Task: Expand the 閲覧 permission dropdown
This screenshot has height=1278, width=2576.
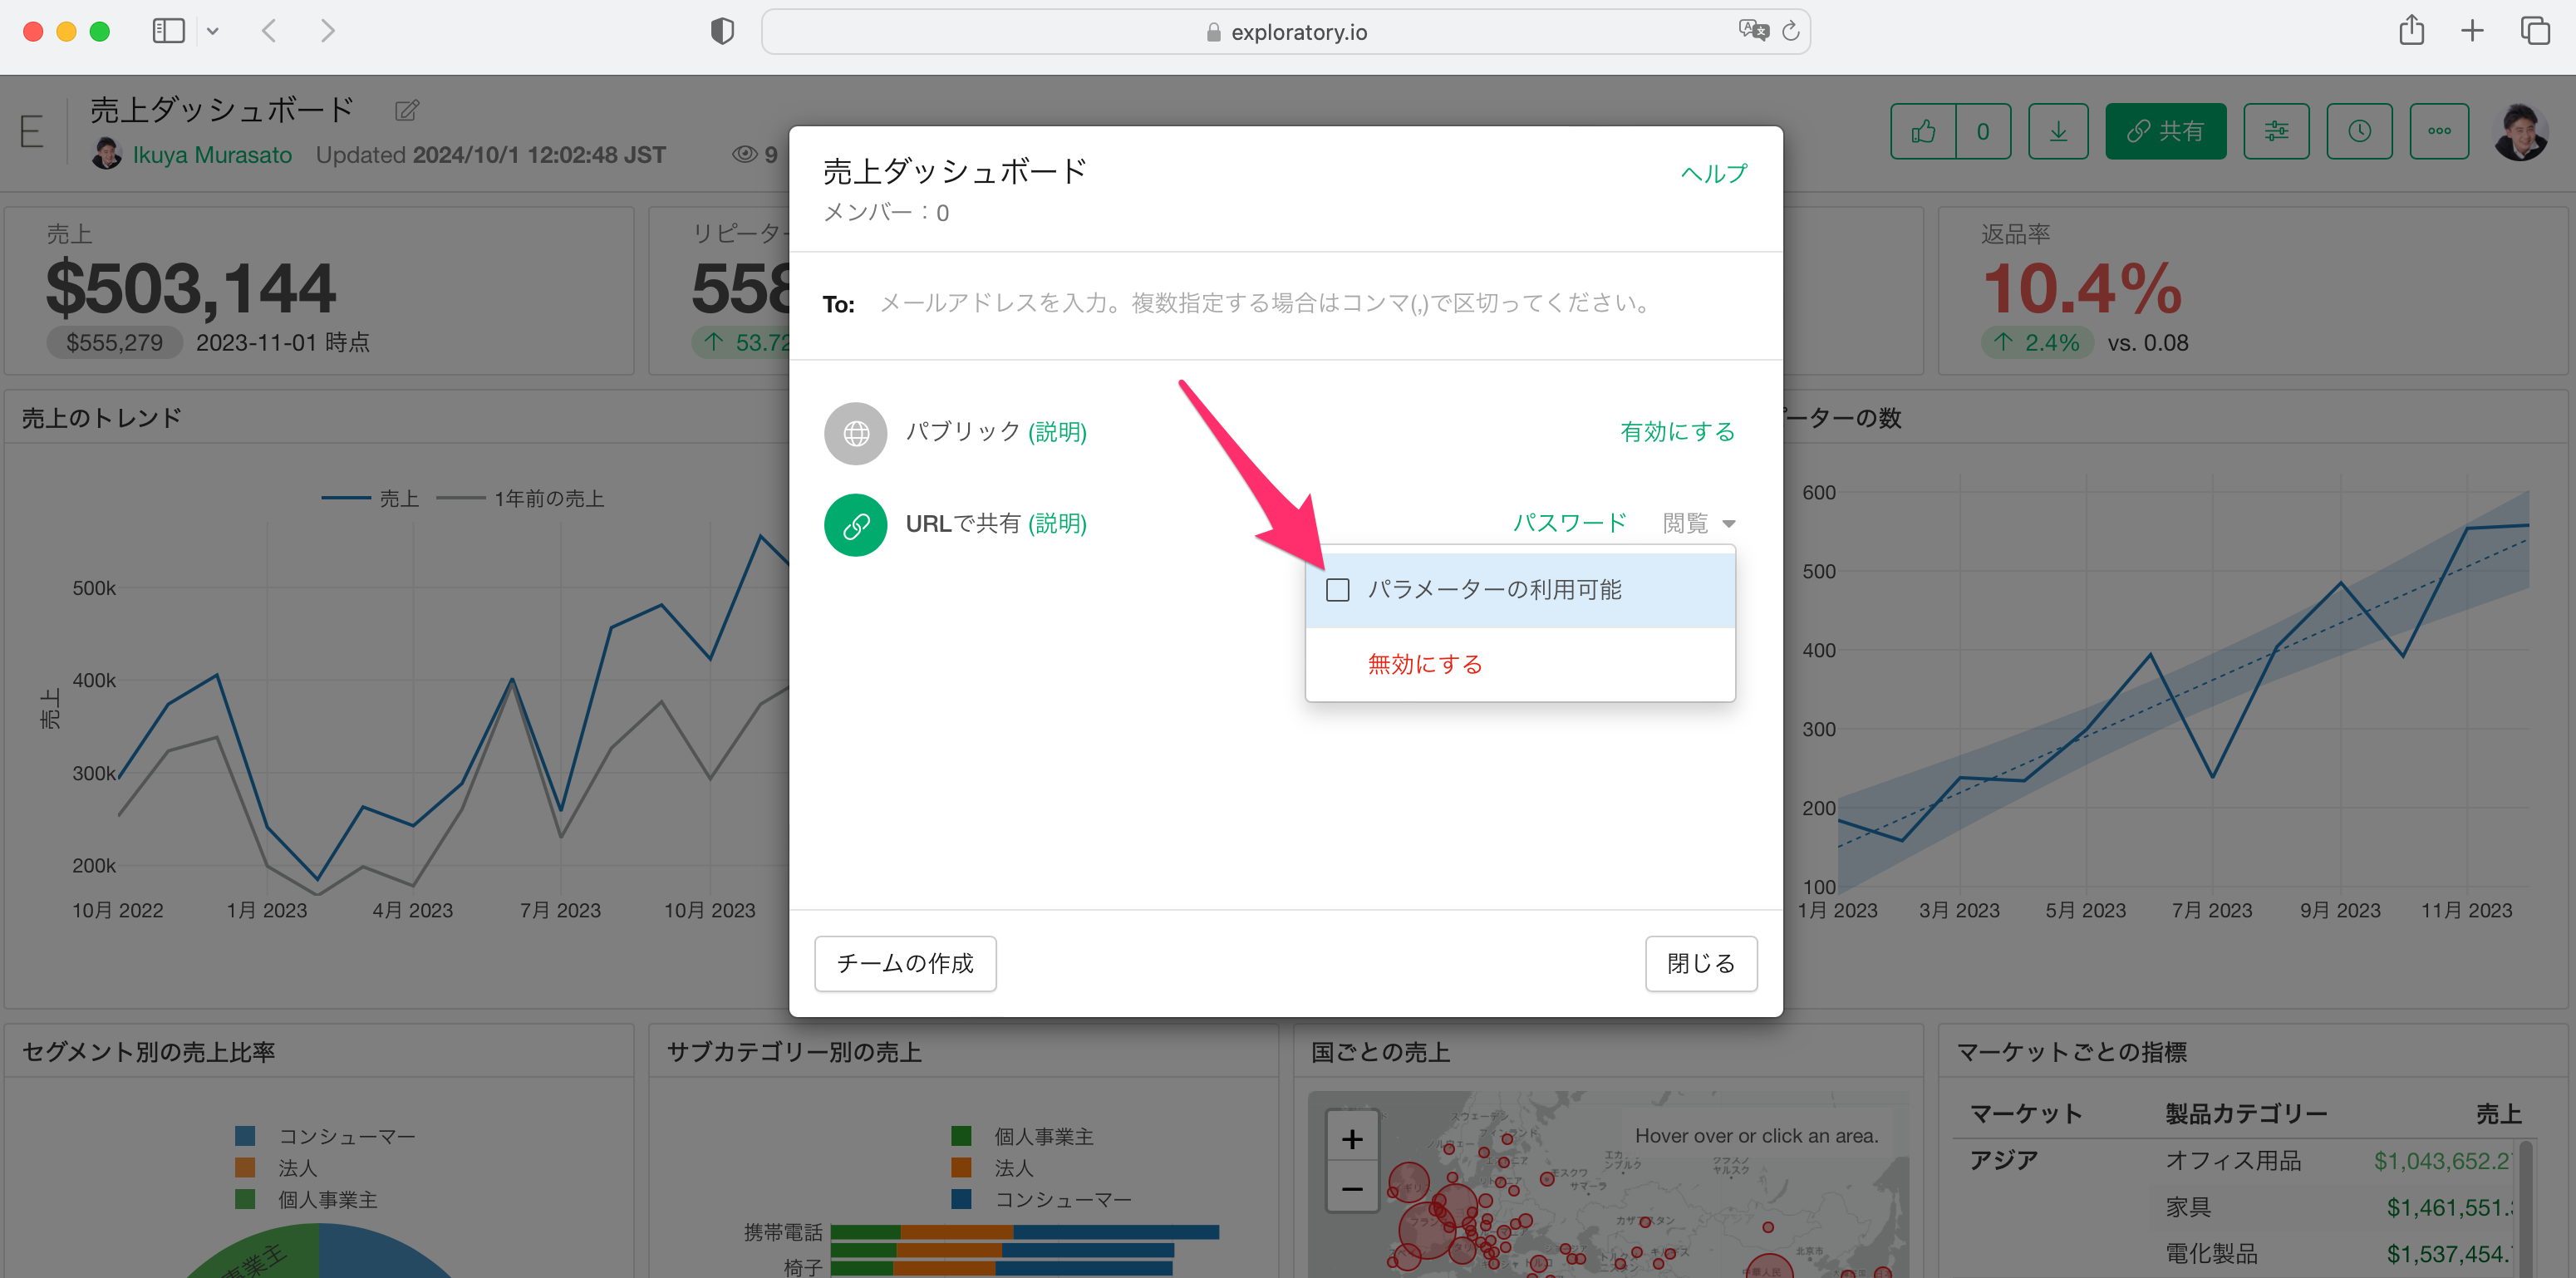Action: tap(1699, 523)
